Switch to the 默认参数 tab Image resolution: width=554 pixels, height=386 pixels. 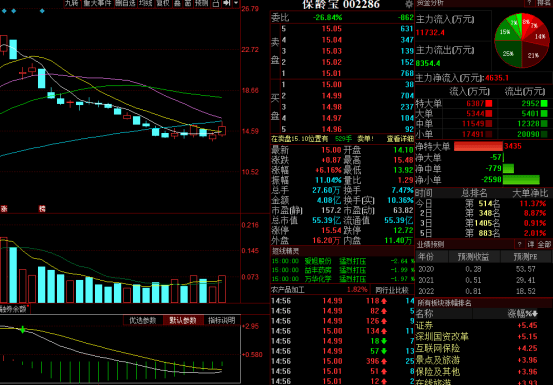click(x=183, y=320)
